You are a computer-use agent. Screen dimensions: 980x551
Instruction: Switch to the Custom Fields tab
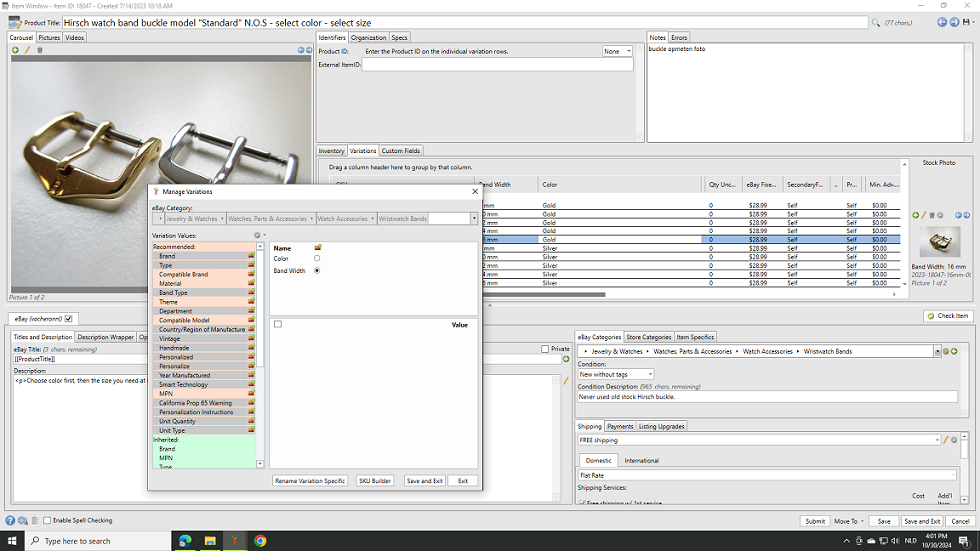[400, 151]
